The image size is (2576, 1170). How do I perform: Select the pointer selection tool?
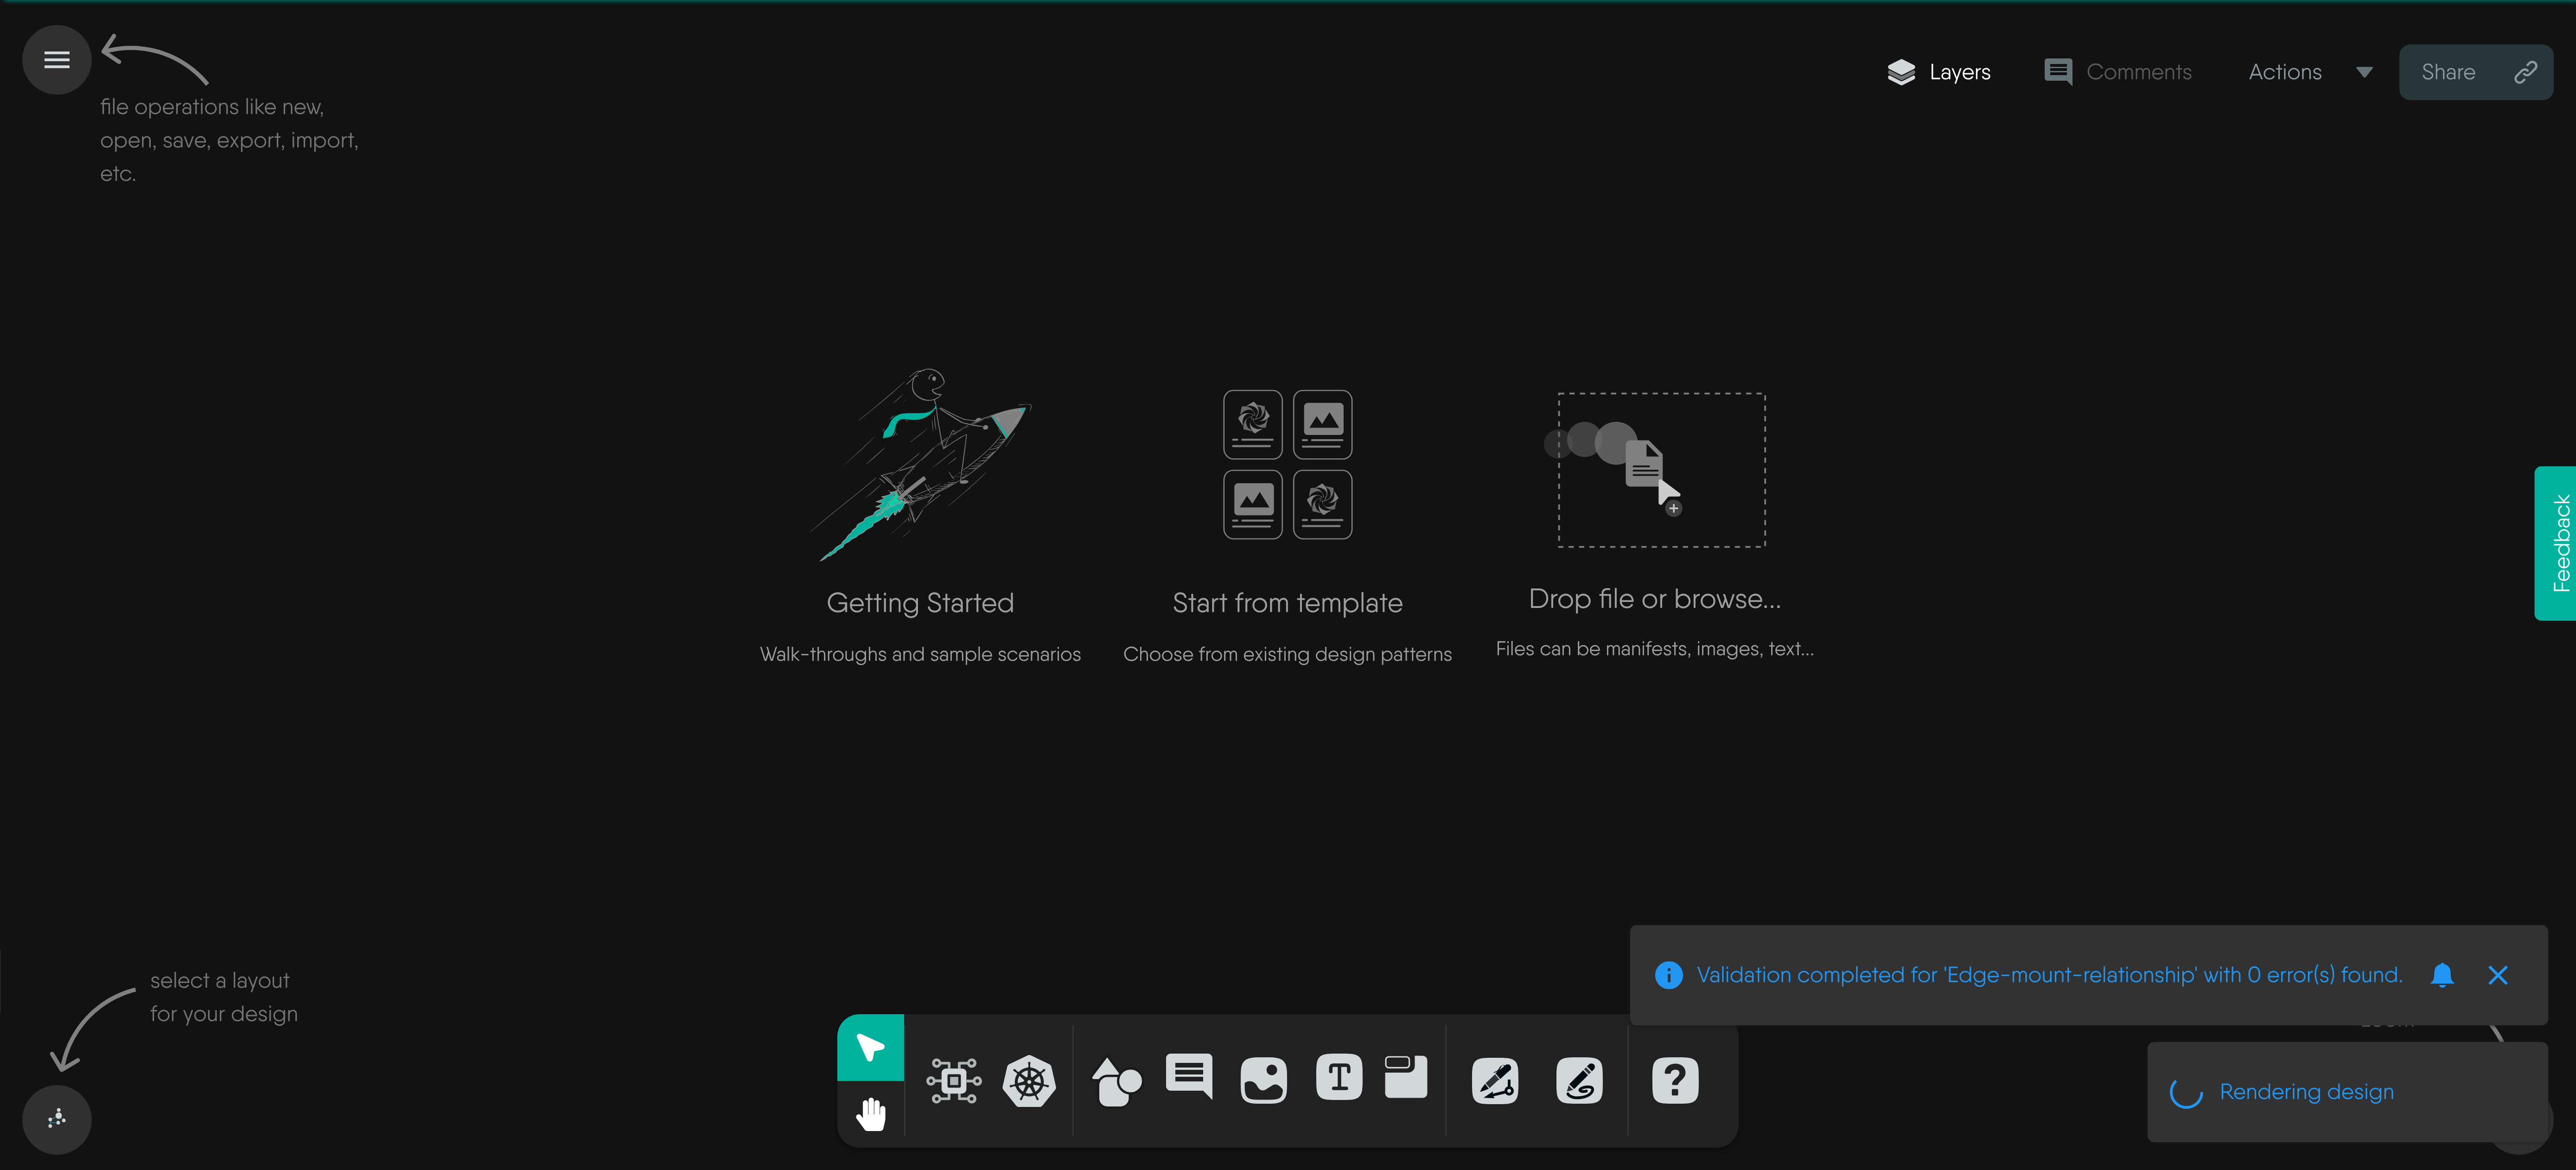870,1047
